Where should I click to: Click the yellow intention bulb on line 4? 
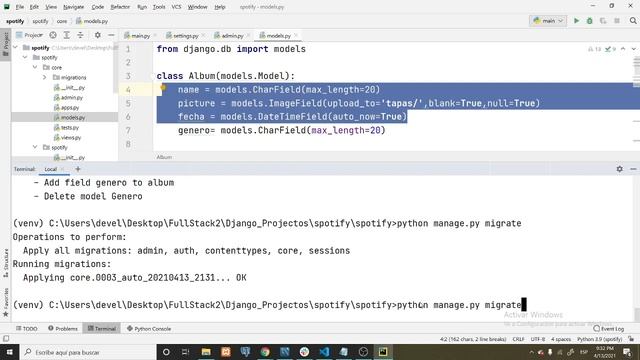[163, 87]
